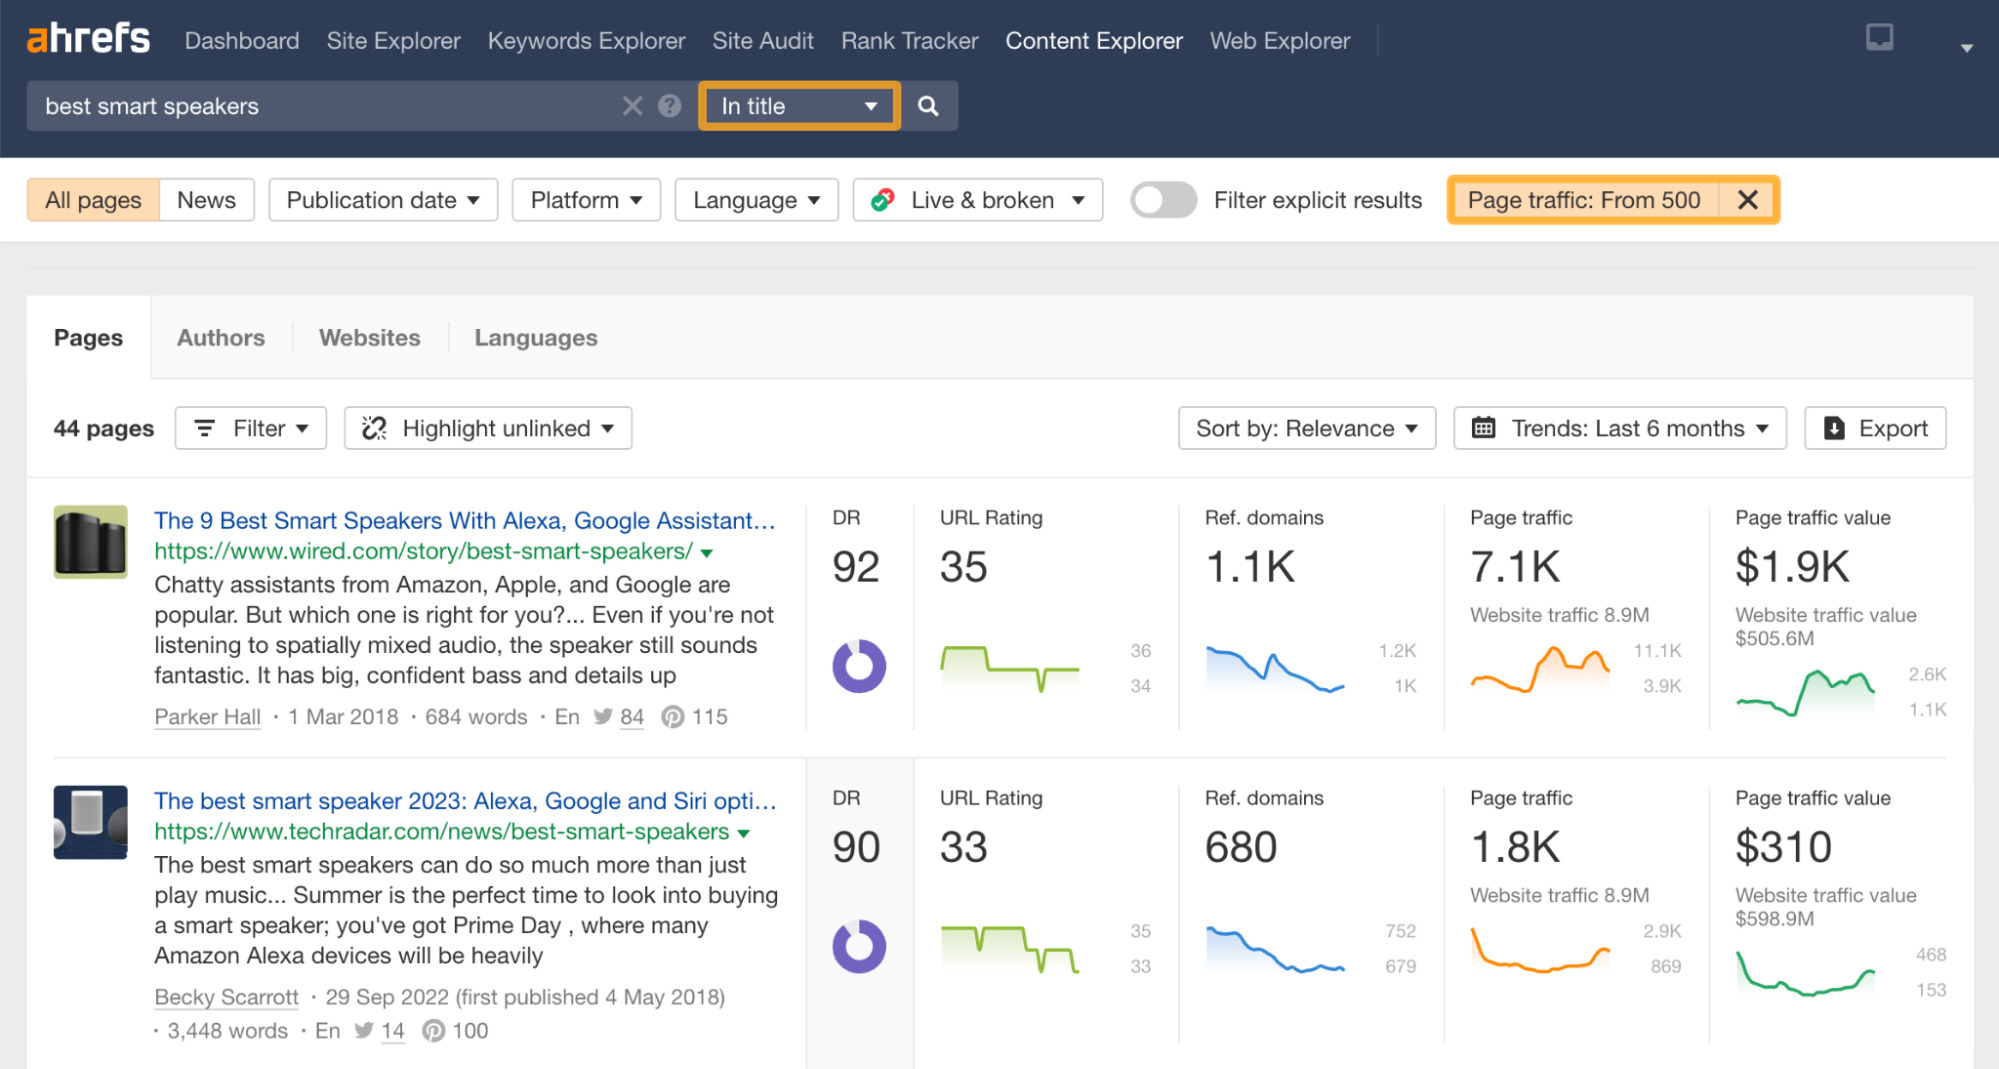Open the wired.com smart speakers article link
Viewport: 1999px width, 1069px height.
(463, 520)
